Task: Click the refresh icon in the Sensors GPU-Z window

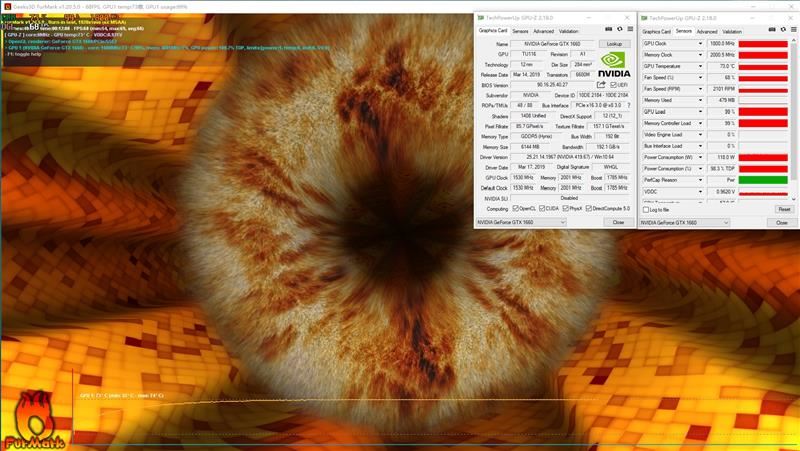Action: tap(783, 30)
